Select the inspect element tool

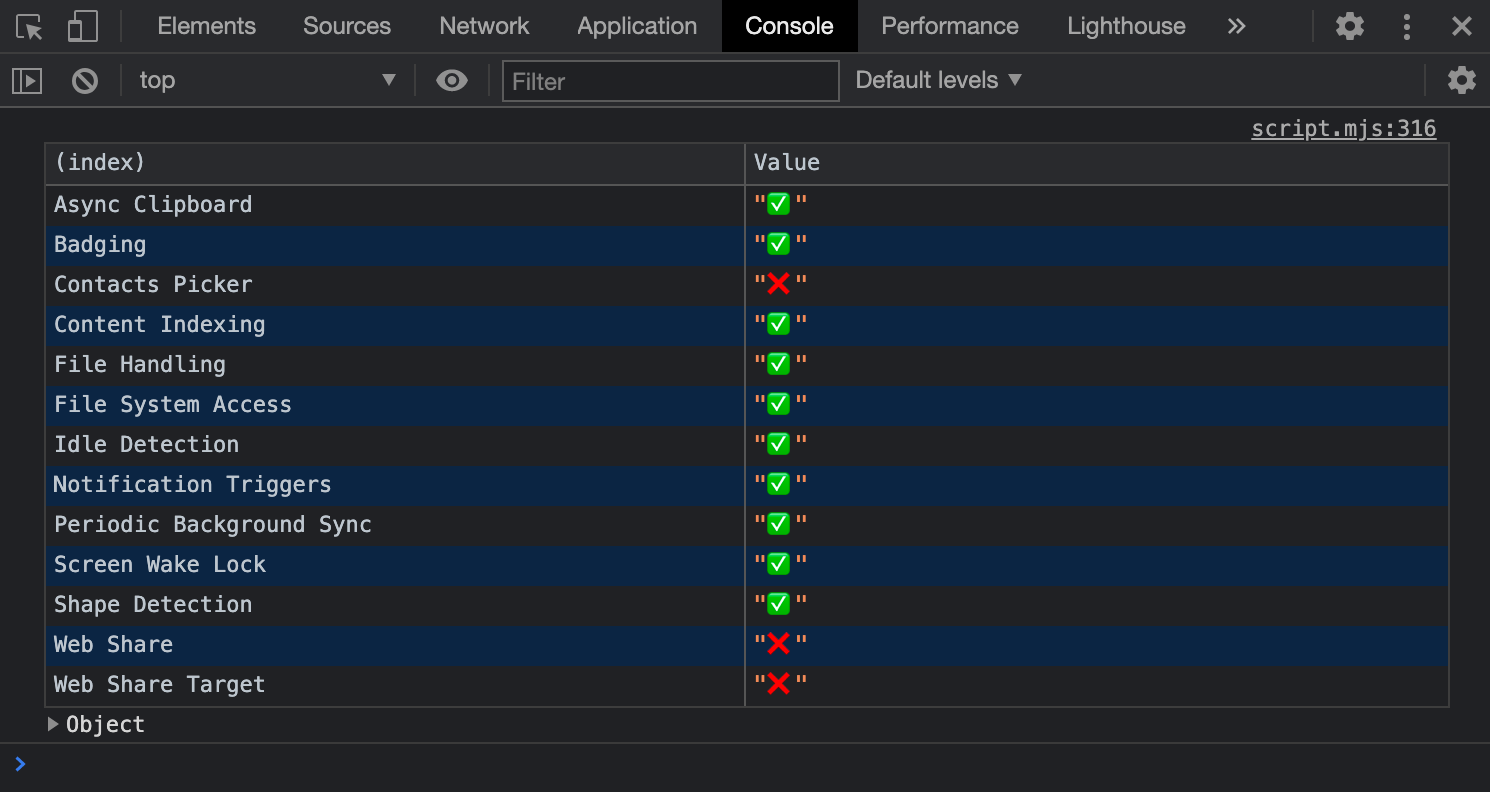coord(28,26)
